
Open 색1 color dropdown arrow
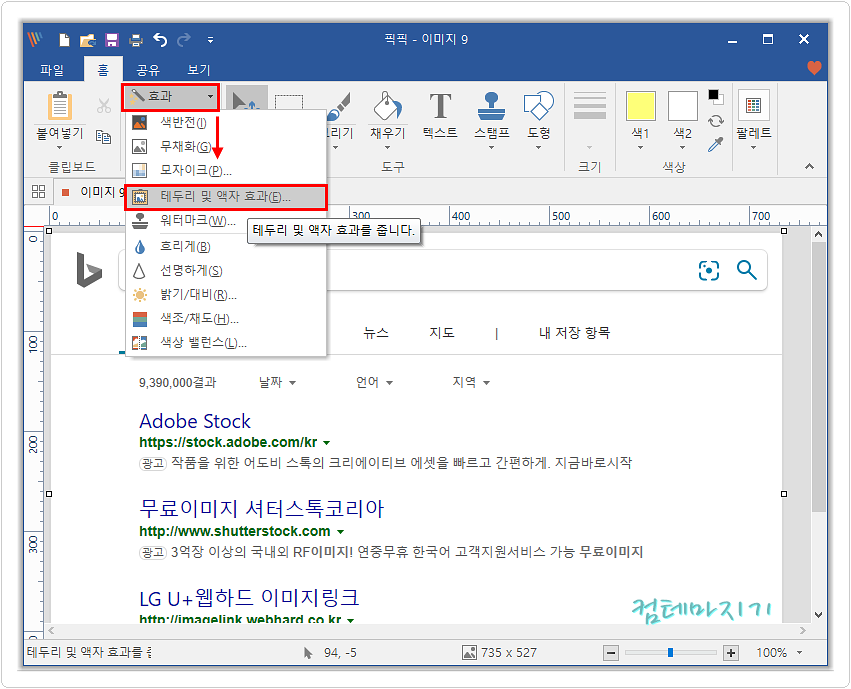click(x=640, y=148)
